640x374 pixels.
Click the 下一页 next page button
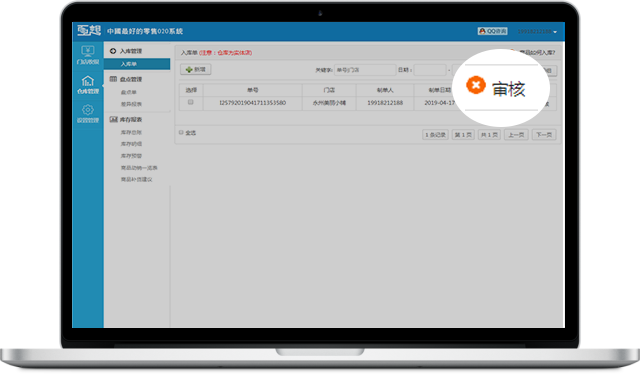point(544,135)
